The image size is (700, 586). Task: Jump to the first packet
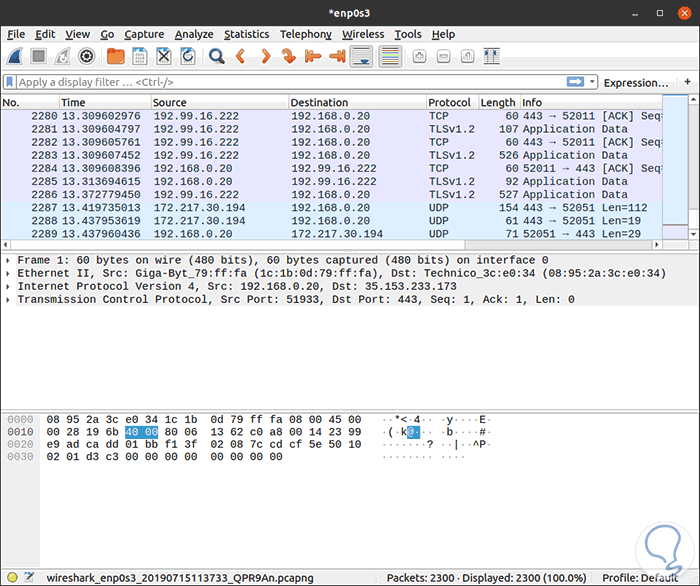tap(313, 56)
